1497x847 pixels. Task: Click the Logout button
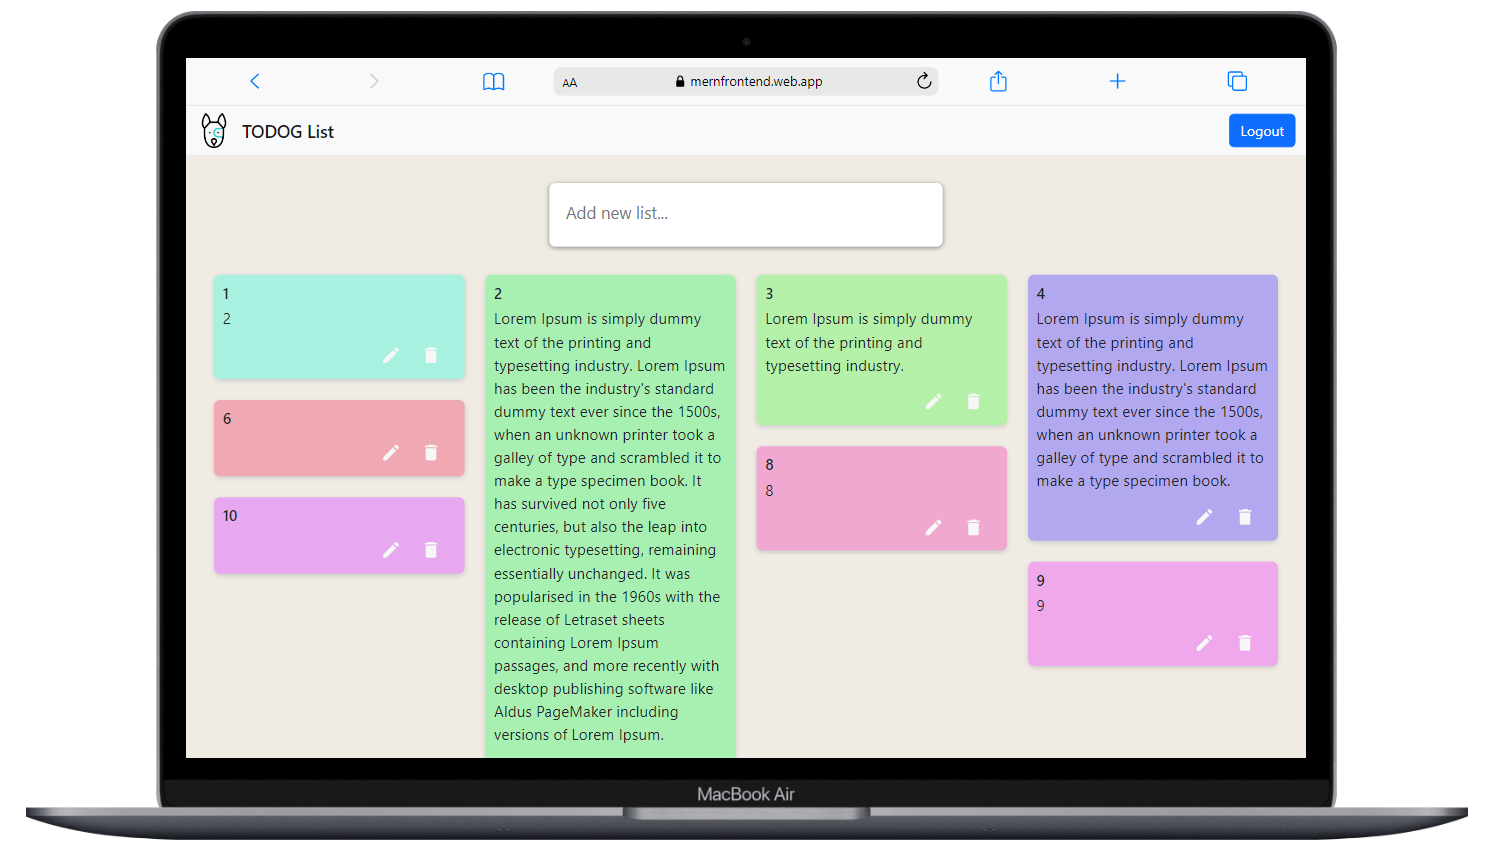point(1261,130)
